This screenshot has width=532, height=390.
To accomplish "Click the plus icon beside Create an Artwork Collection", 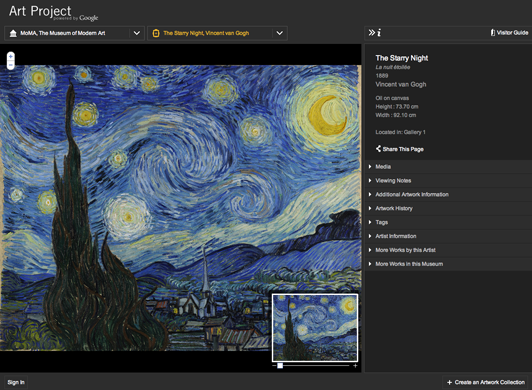I will pyautogui.click(x=449, y=382).
